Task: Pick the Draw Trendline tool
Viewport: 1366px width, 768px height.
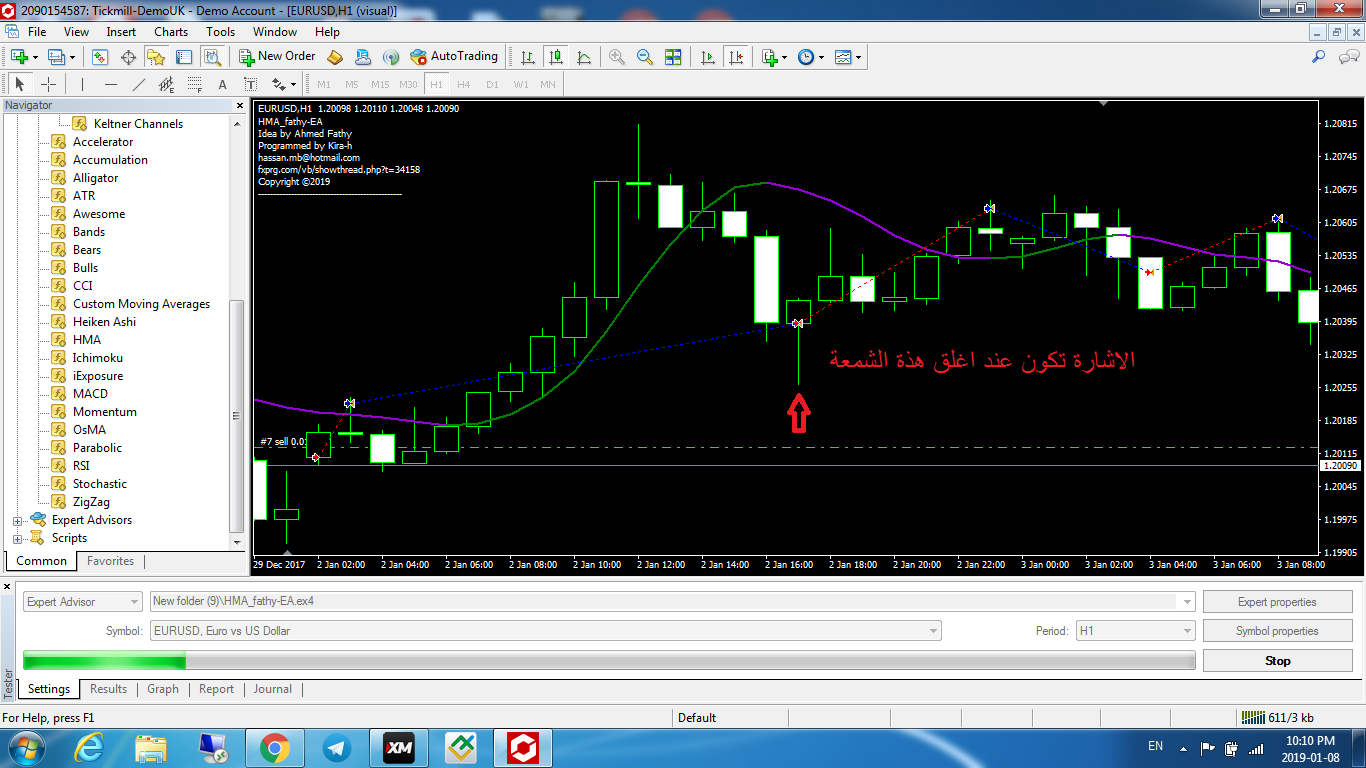Action: (x=139, y=85)
